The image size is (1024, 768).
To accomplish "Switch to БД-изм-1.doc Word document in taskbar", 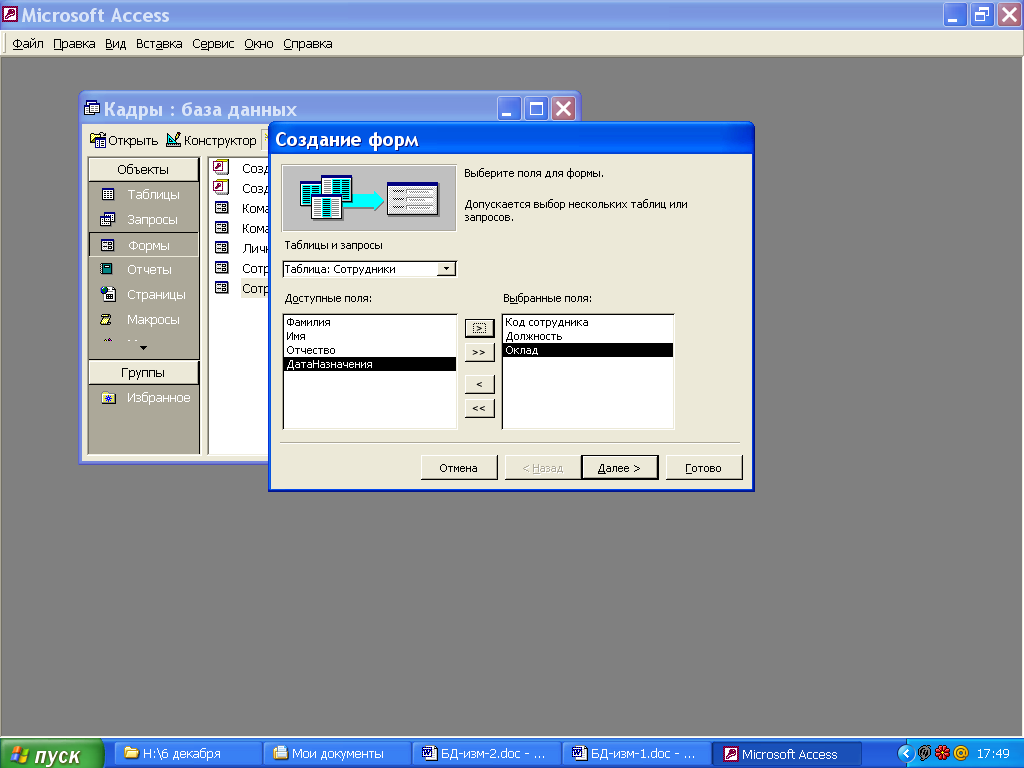I will (636, 754).
